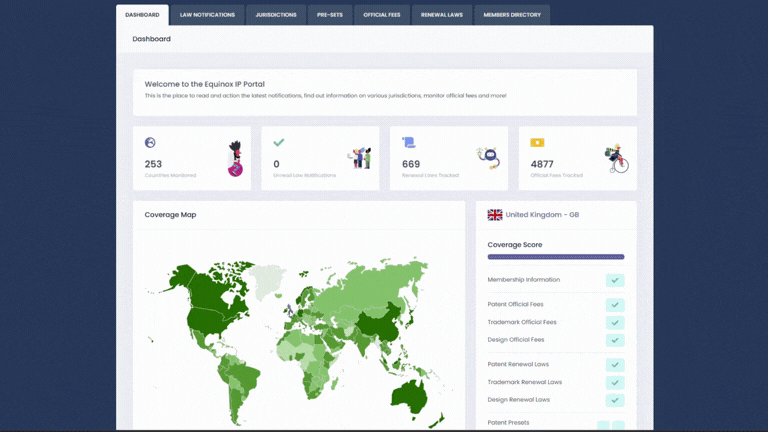
Task: Click the robot illustration on Renewal Laws card
Action: (x=489, y=158)
